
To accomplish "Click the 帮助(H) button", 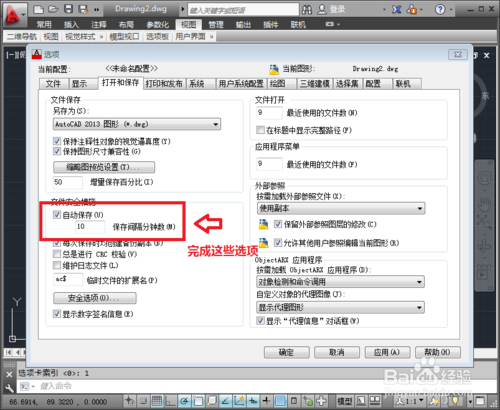I will [438, 352].
